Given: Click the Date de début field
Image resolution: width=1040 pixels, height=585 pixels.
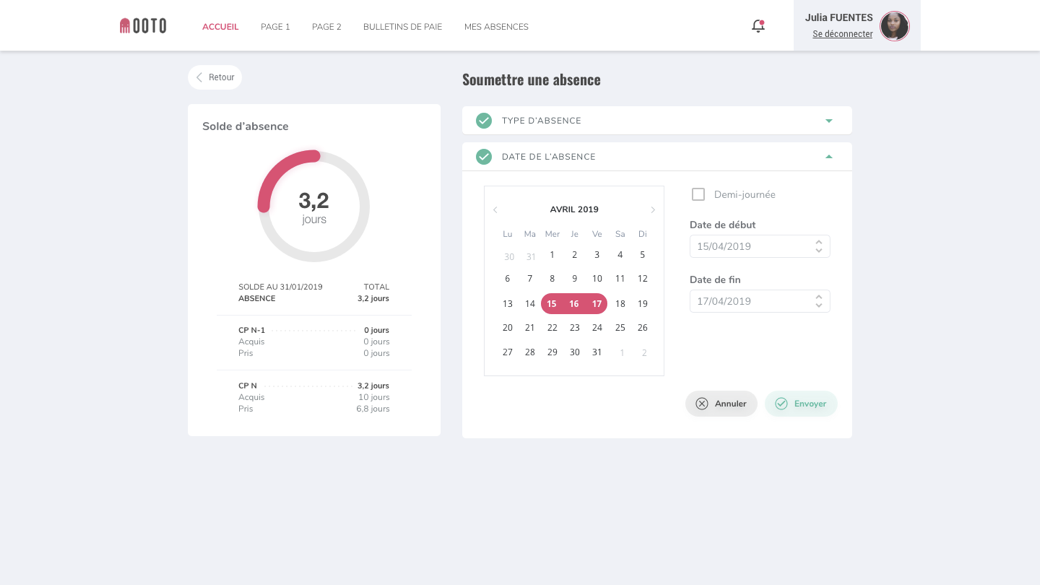Looking at the screenshot, I should (x=759, y=246).
